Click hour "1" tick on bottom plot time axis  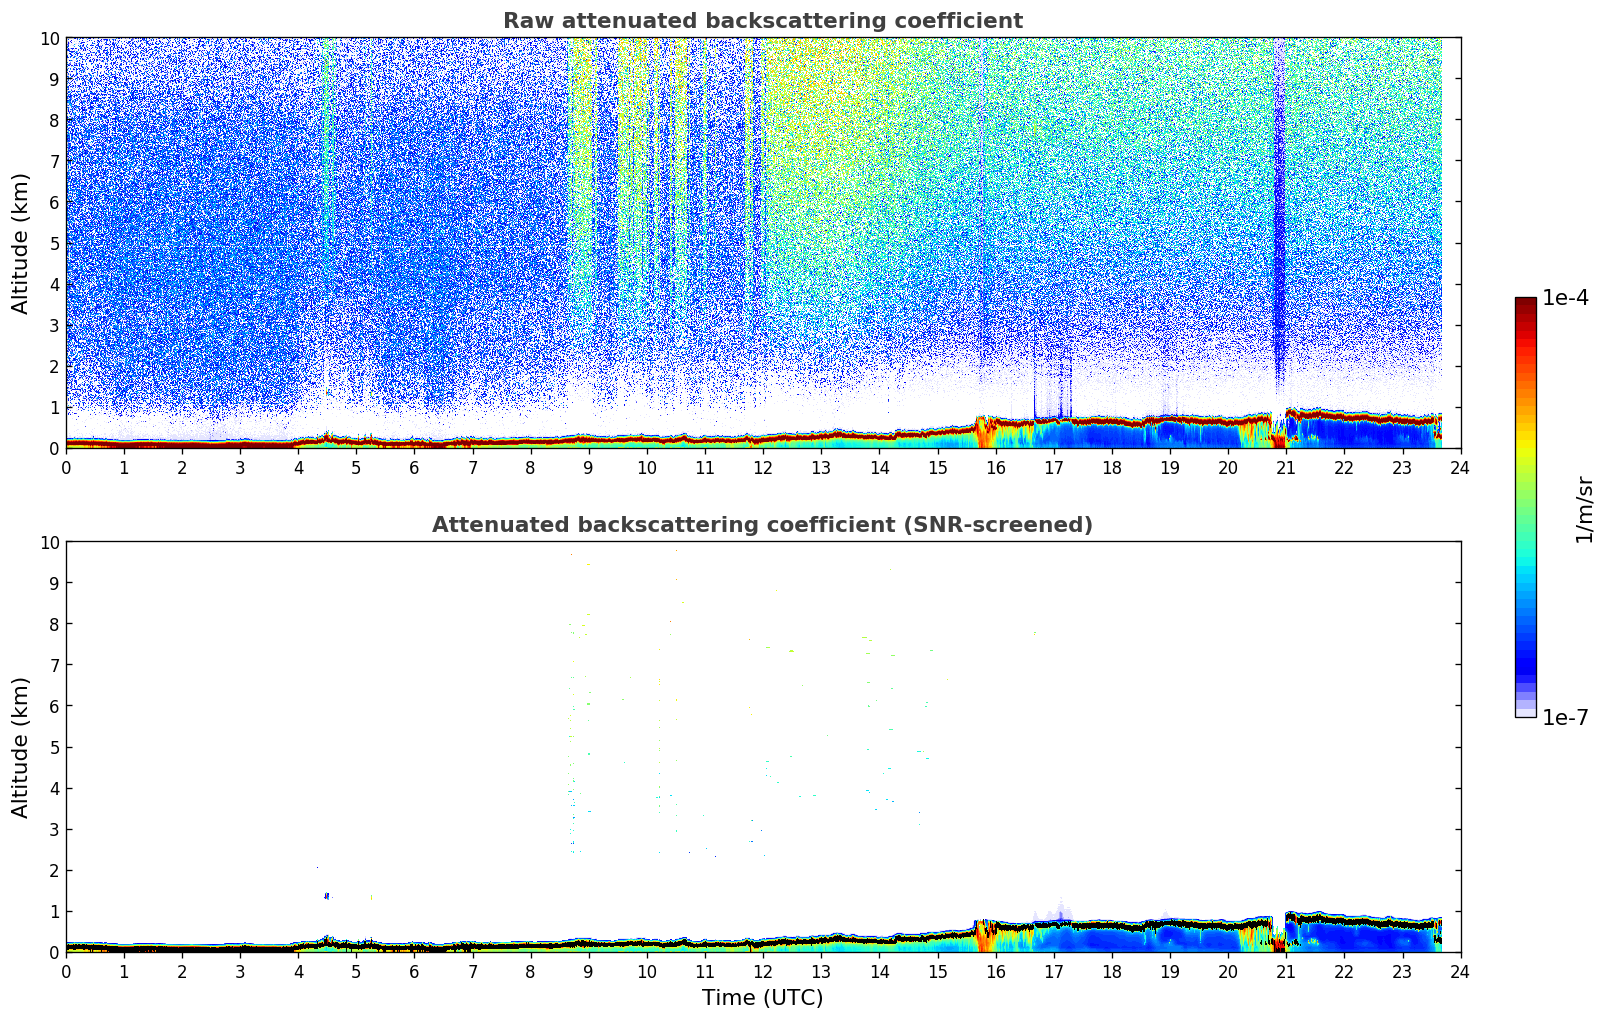pos(124,971)
